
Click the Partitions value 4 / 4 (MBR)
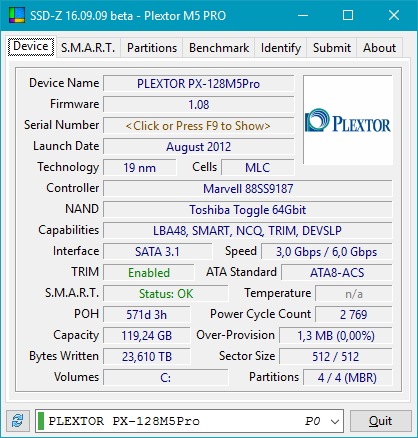(348, 378)
